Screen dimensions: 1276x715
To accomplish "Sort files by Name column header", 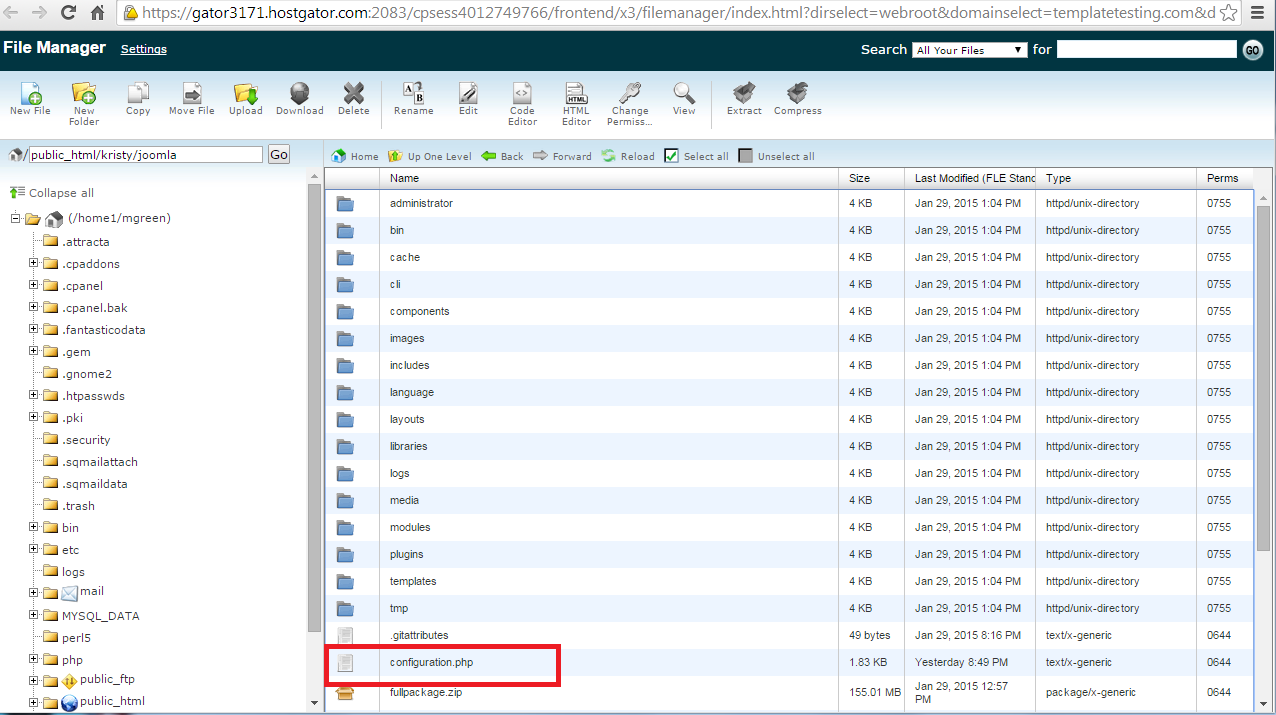I will point(405,178).
